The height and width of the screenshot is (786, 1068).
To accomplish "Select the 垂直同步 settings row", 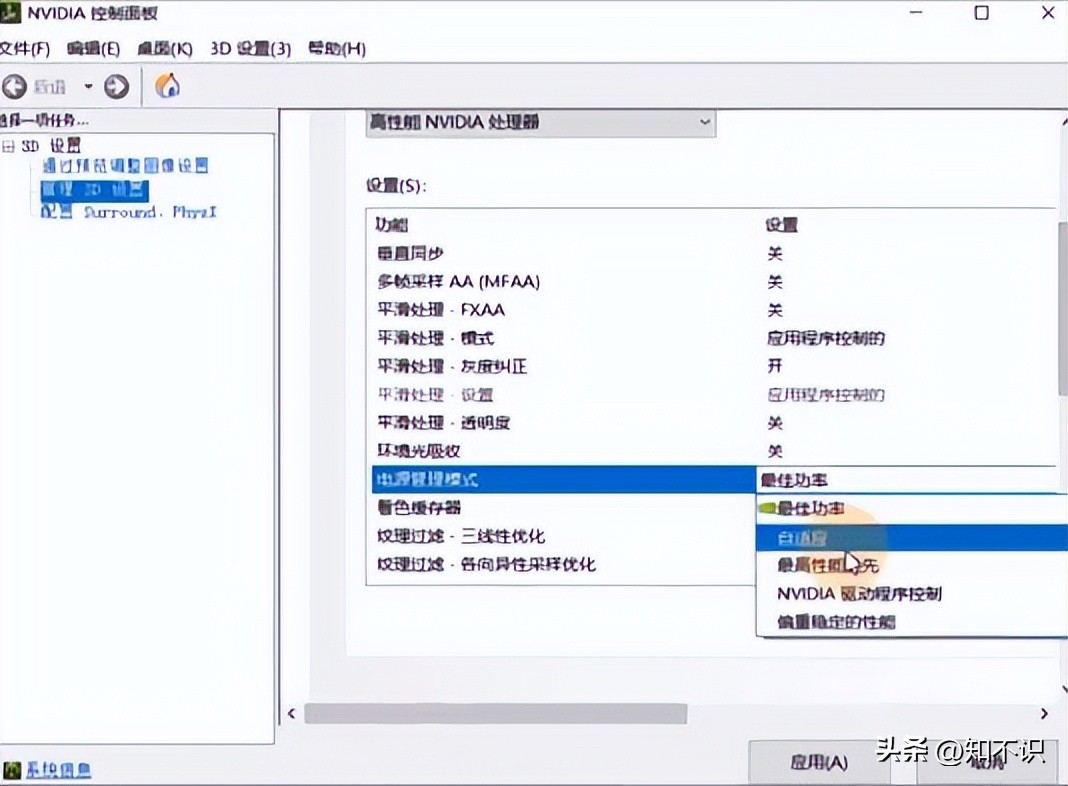I will pyautogui.click(x=410, y=254).
